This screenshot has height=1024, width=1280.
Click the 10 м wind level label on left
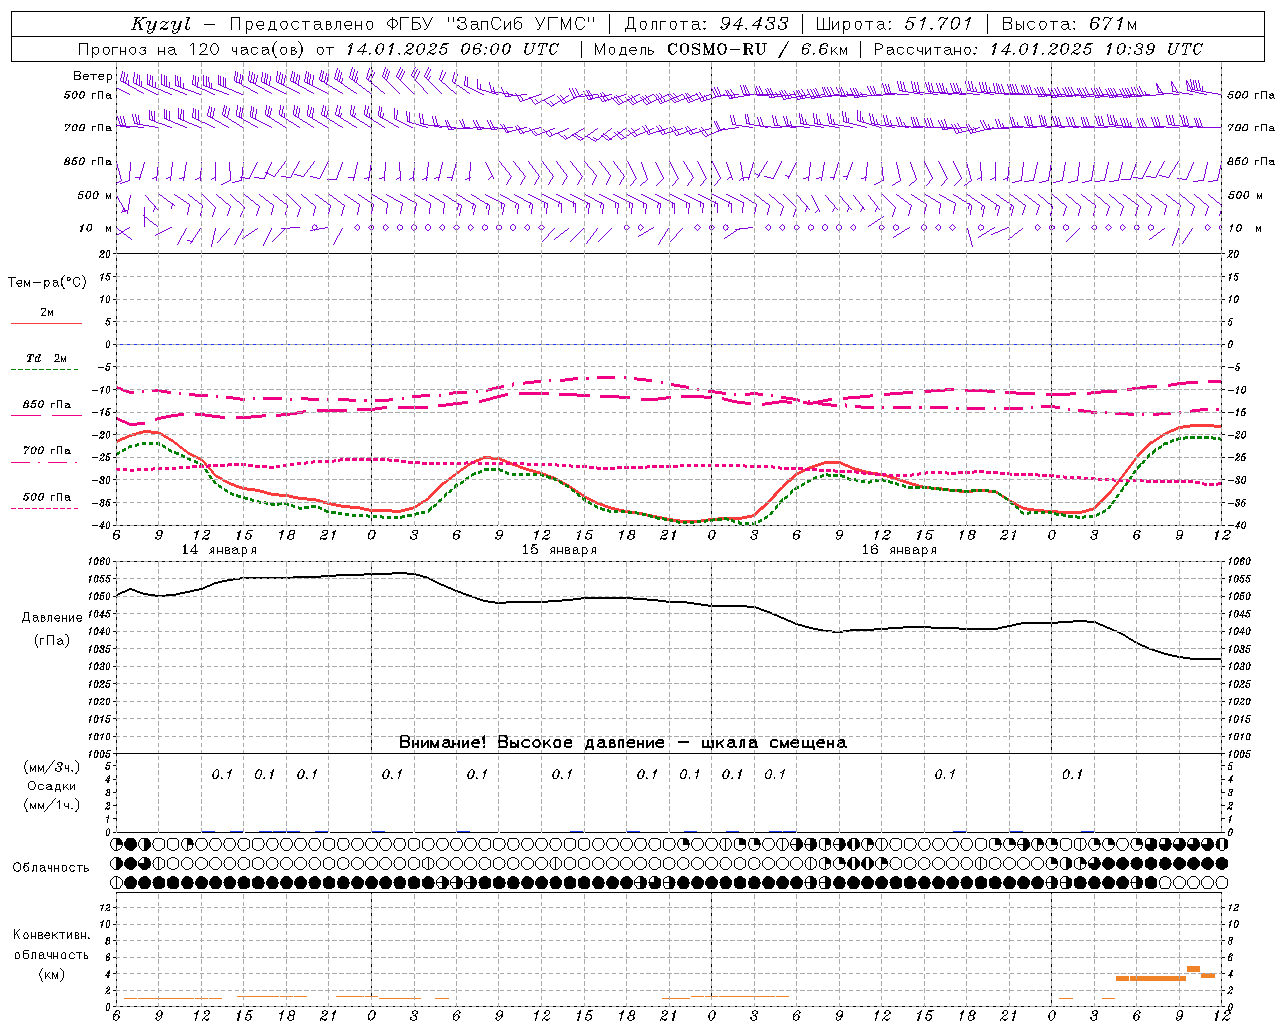96,229
